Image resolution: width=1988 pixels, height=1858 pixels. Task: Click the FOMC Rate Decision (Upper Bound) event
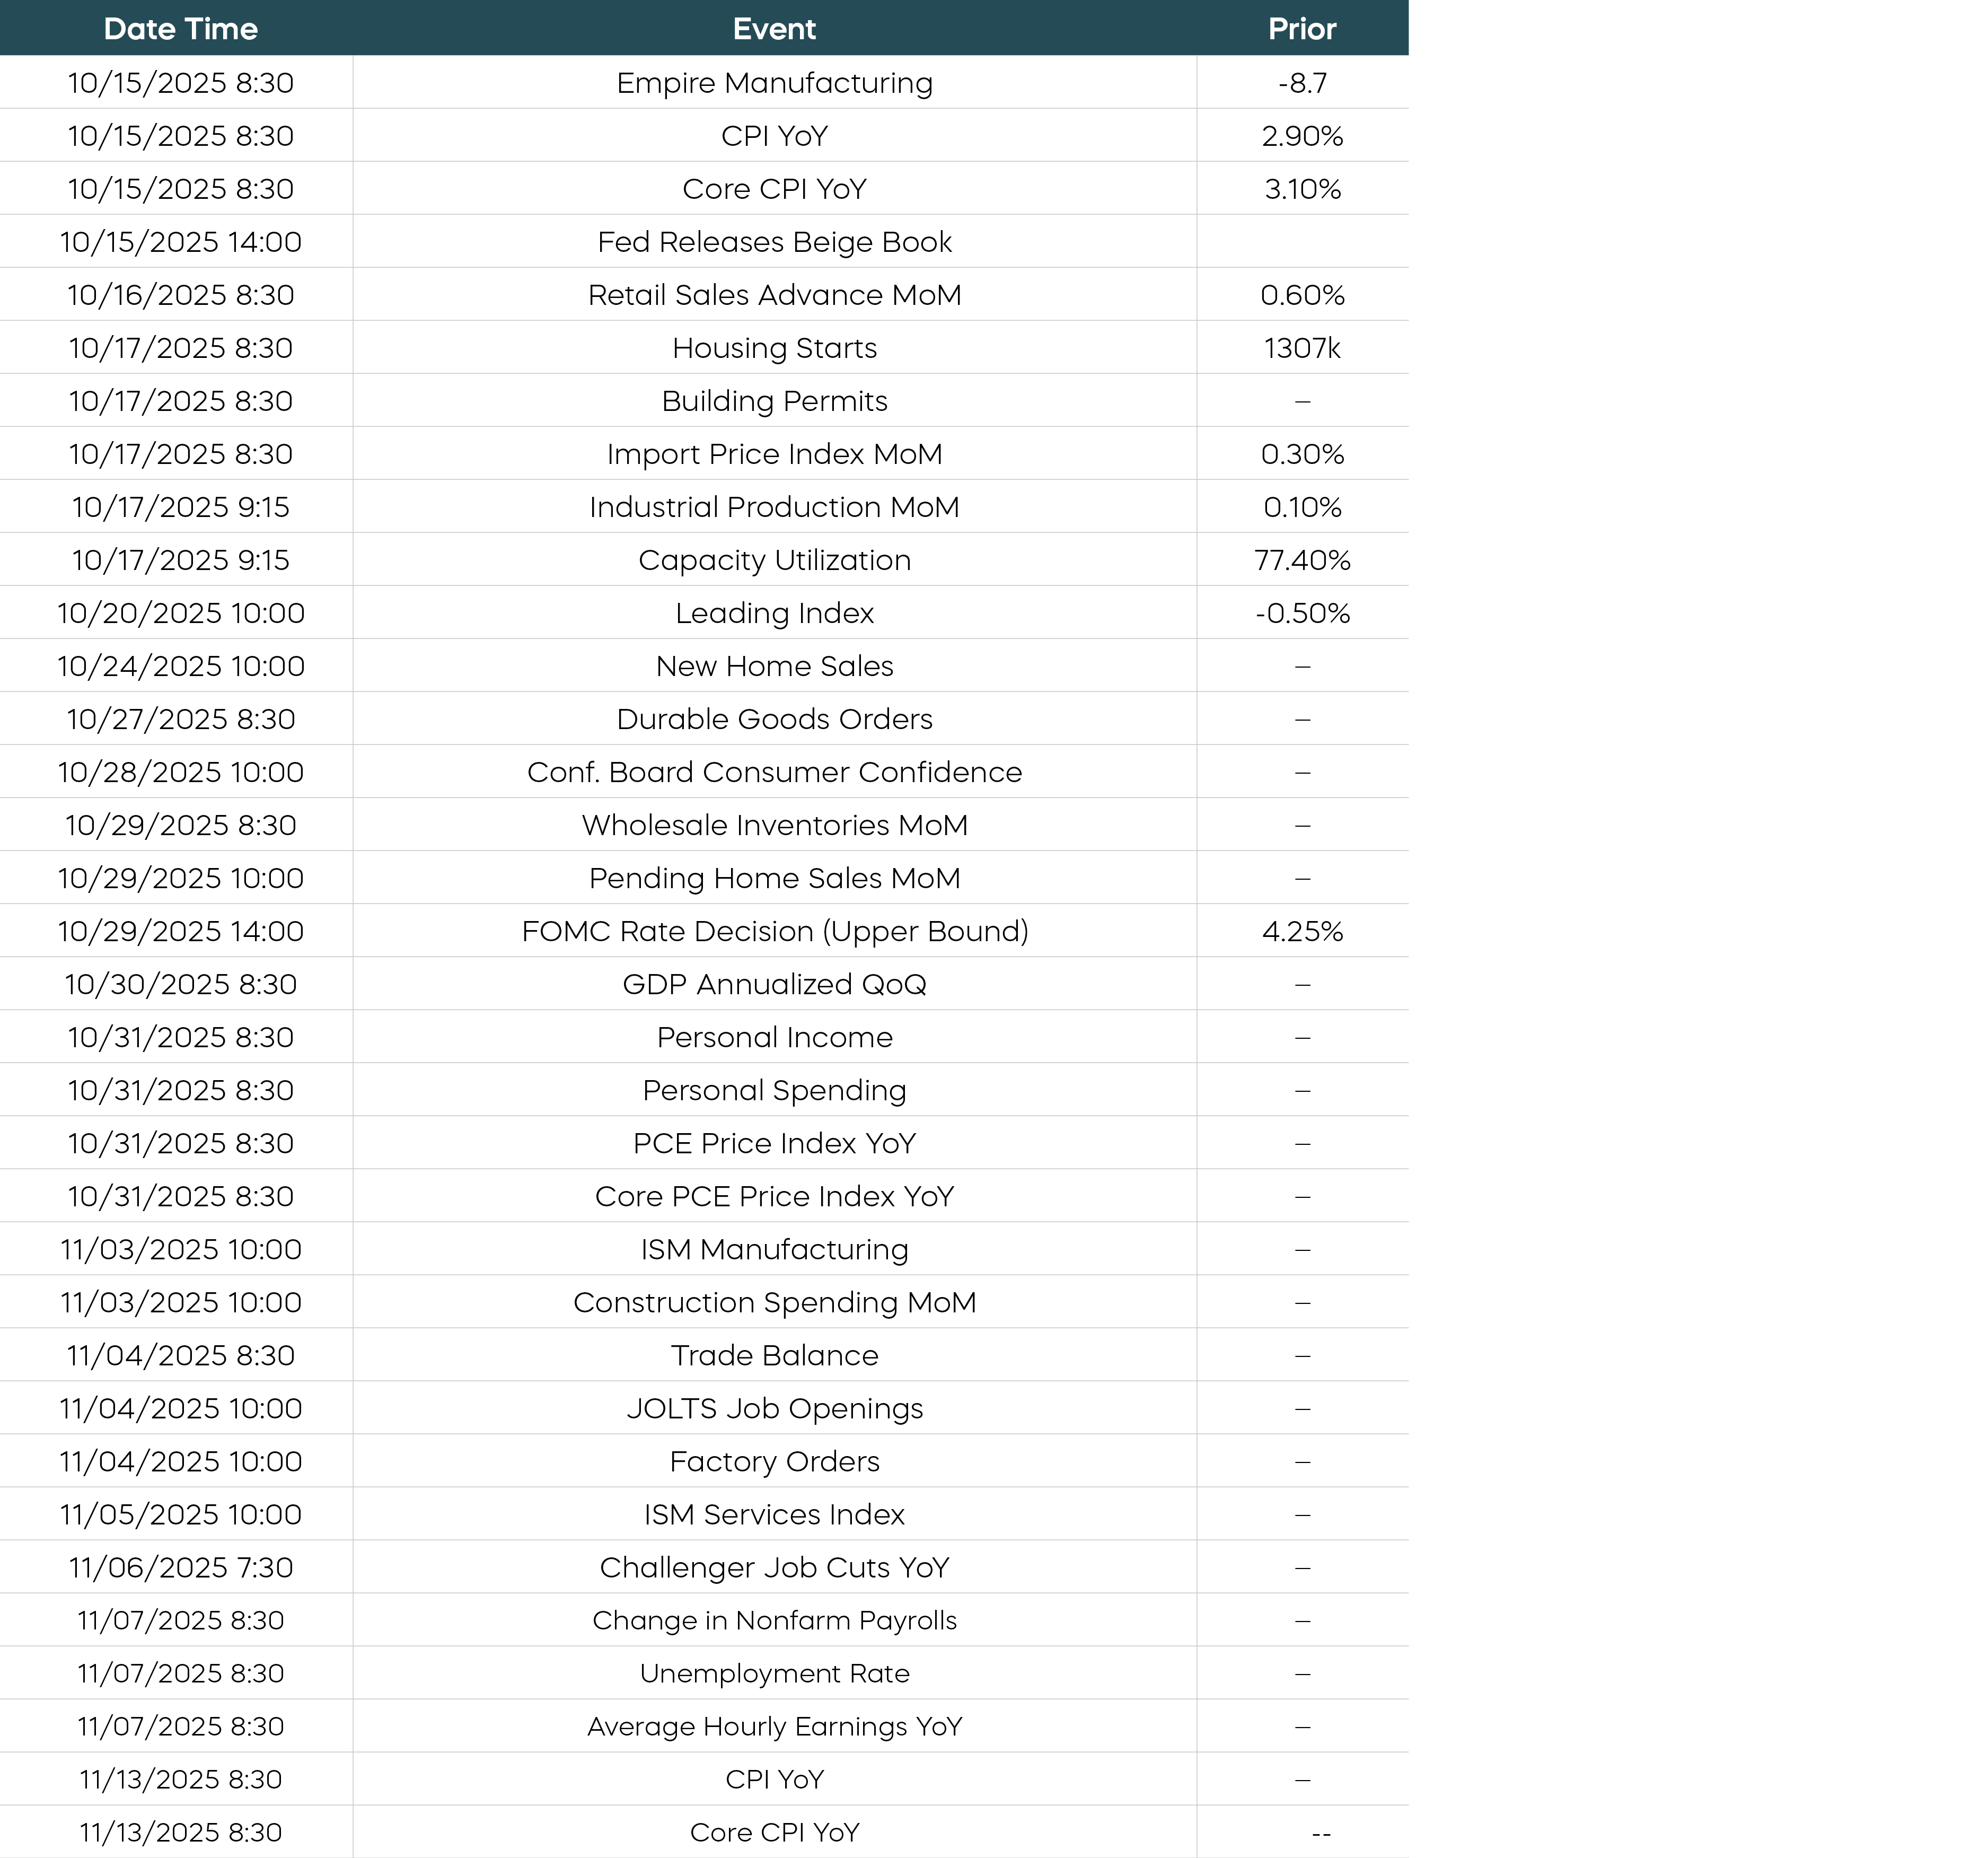coord(774,931)
